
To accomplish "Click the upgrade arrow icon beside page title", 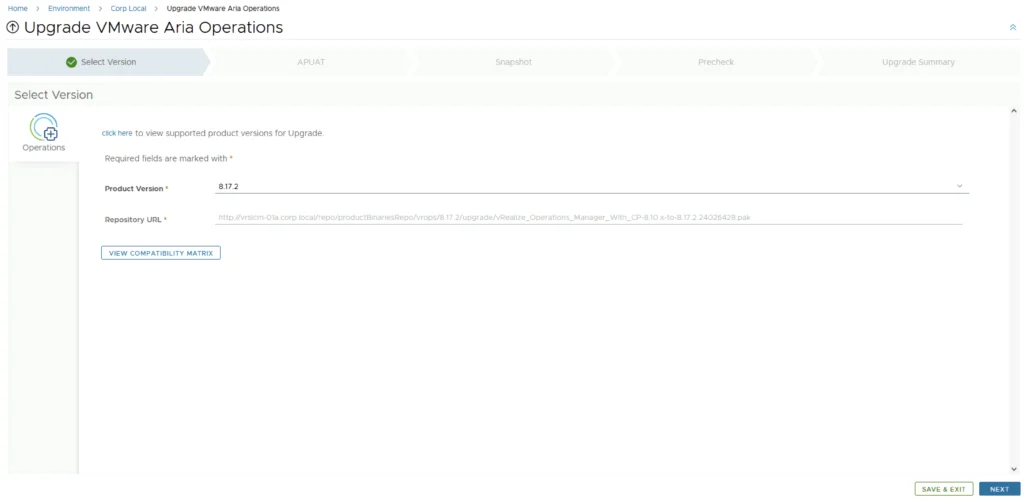I will point(12,27).
